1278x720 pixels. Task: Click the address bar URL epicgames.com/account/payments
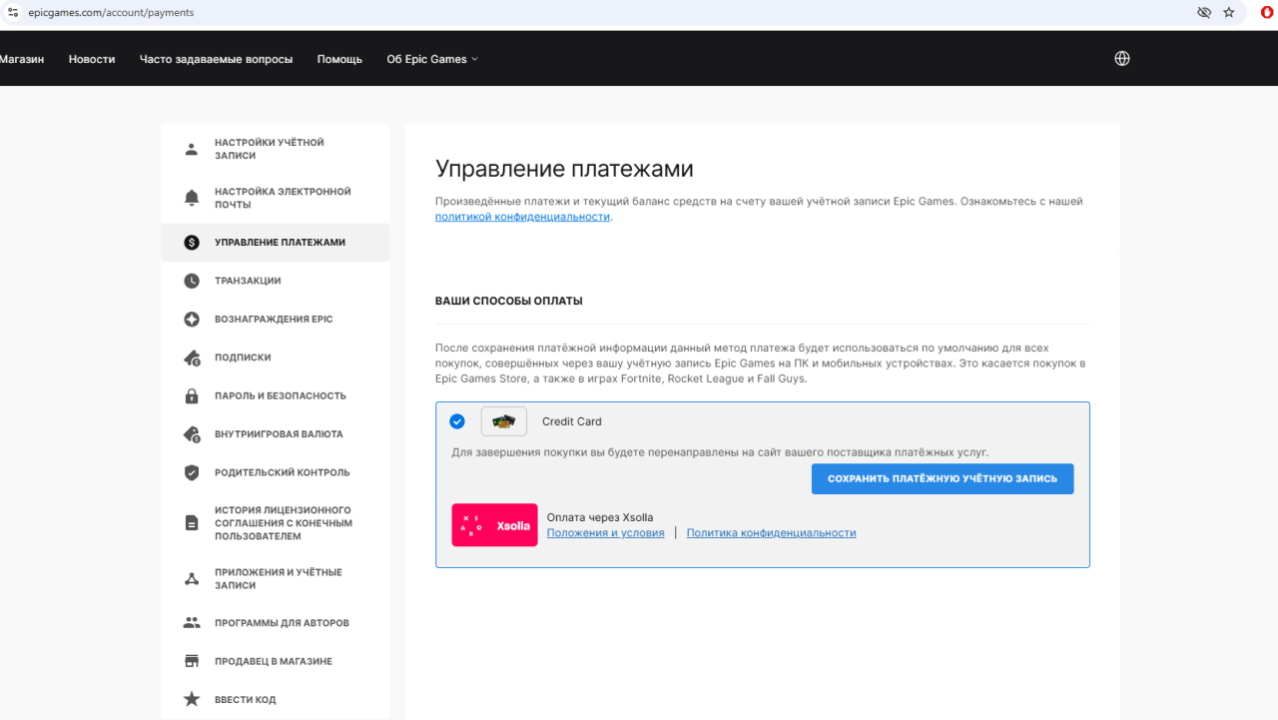tap(111, 13)
